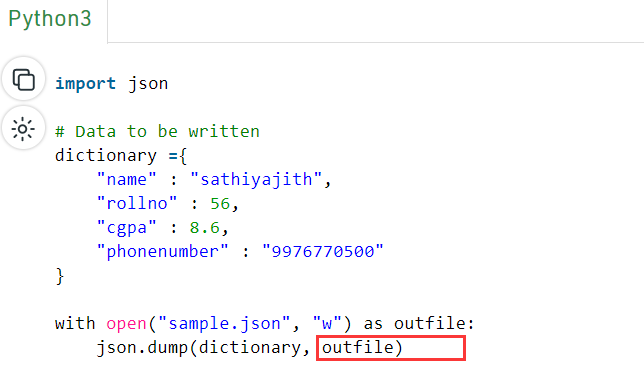Click the "w" mode string

tap(327, 323)
